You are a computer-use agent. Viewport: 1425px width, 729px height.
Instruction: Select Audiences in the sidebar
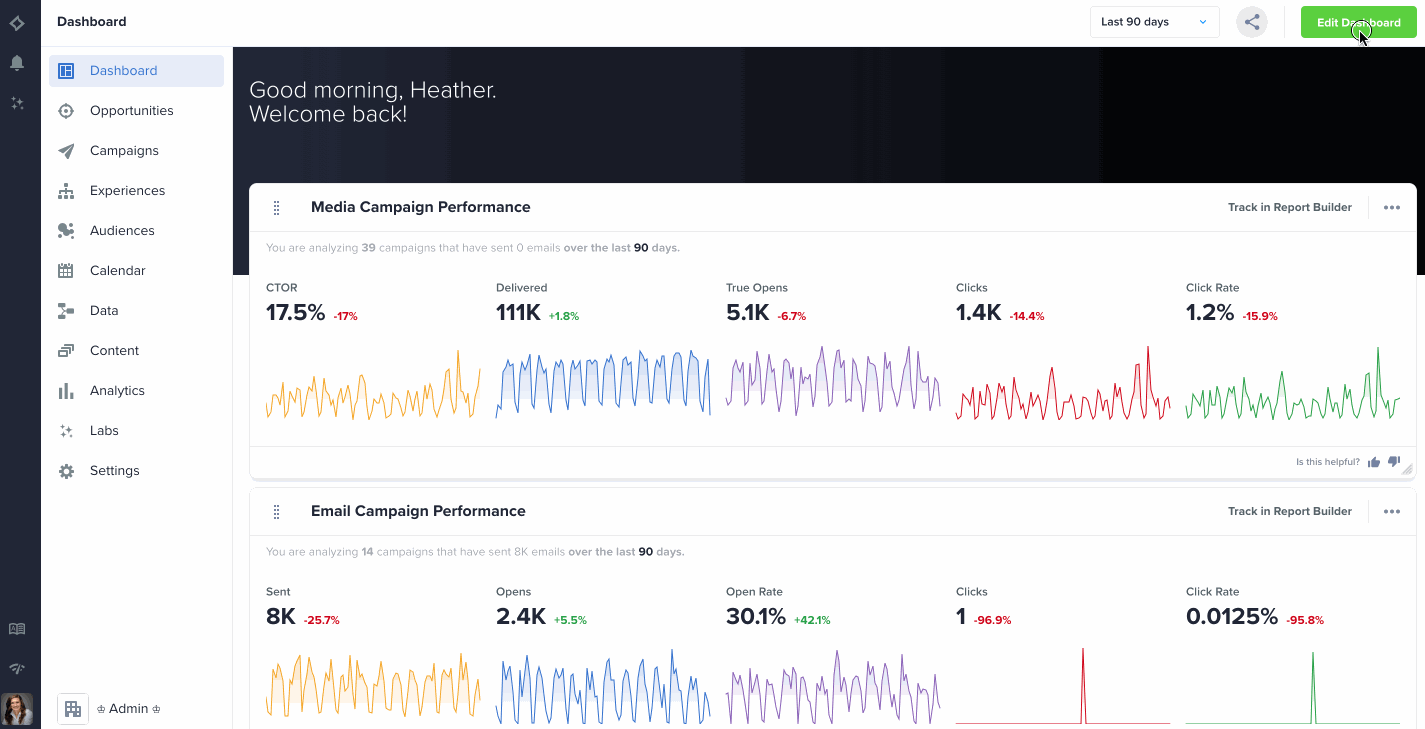[x=122, y=231]
